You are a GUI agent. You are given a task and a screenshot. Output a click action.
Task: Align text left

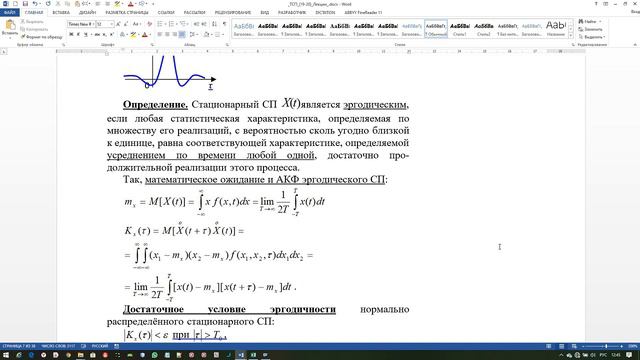pos(160,35)
